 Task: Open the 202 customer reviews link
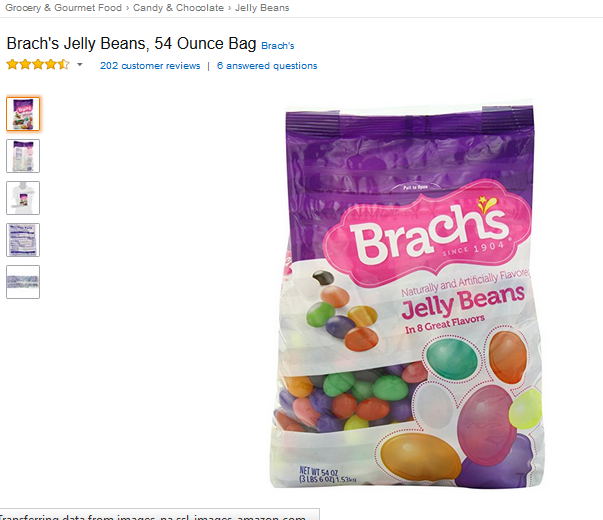tap(150, 66)
